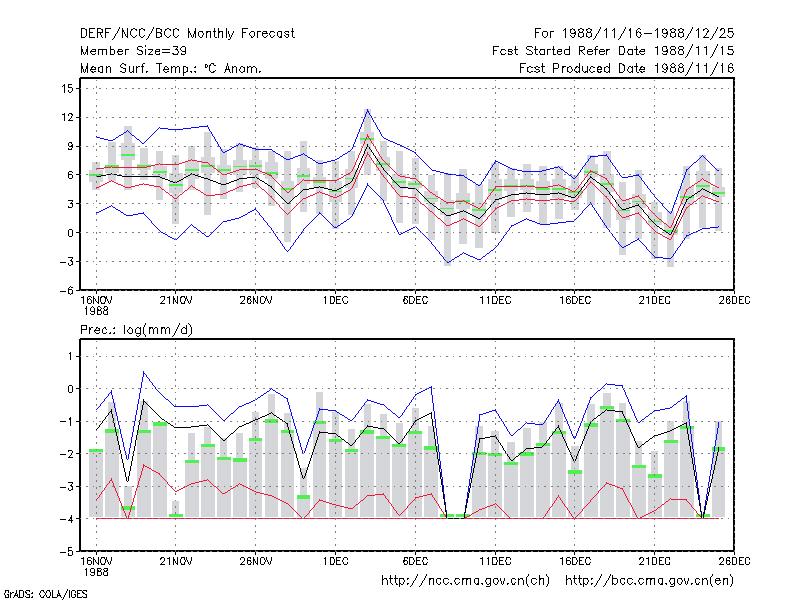The image size is (800, 600).
Task: Click the forecast period 1988/11/16-1988/12/25 header
Action: (634, 34)
